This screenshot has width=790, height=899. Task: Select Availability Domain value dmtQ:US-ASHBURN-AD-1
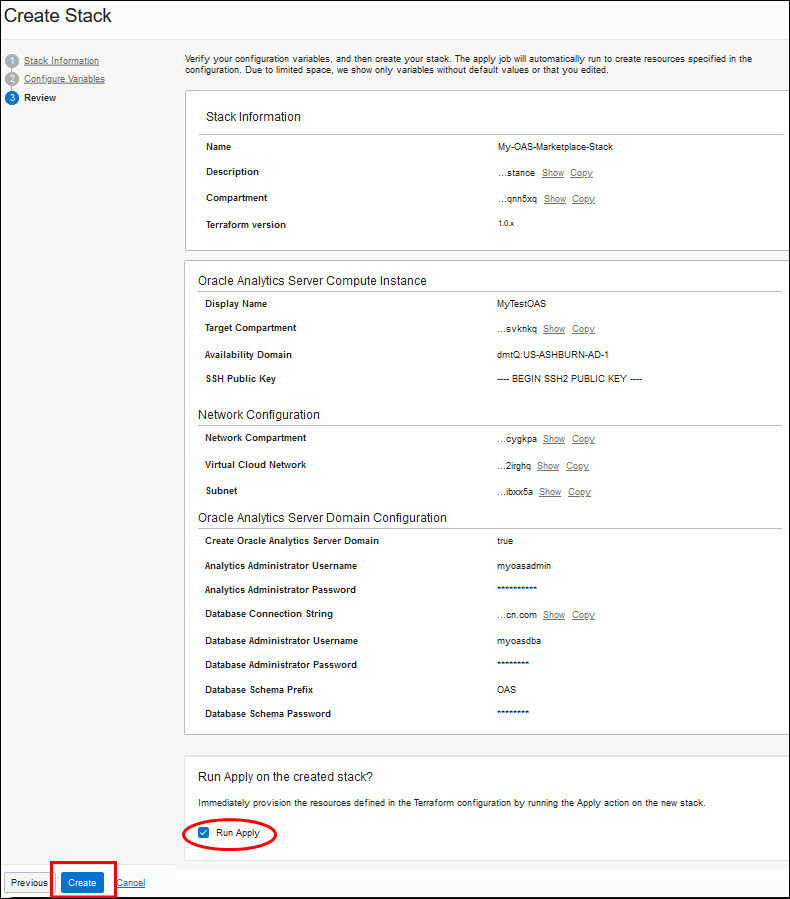(x=553, y=355)
